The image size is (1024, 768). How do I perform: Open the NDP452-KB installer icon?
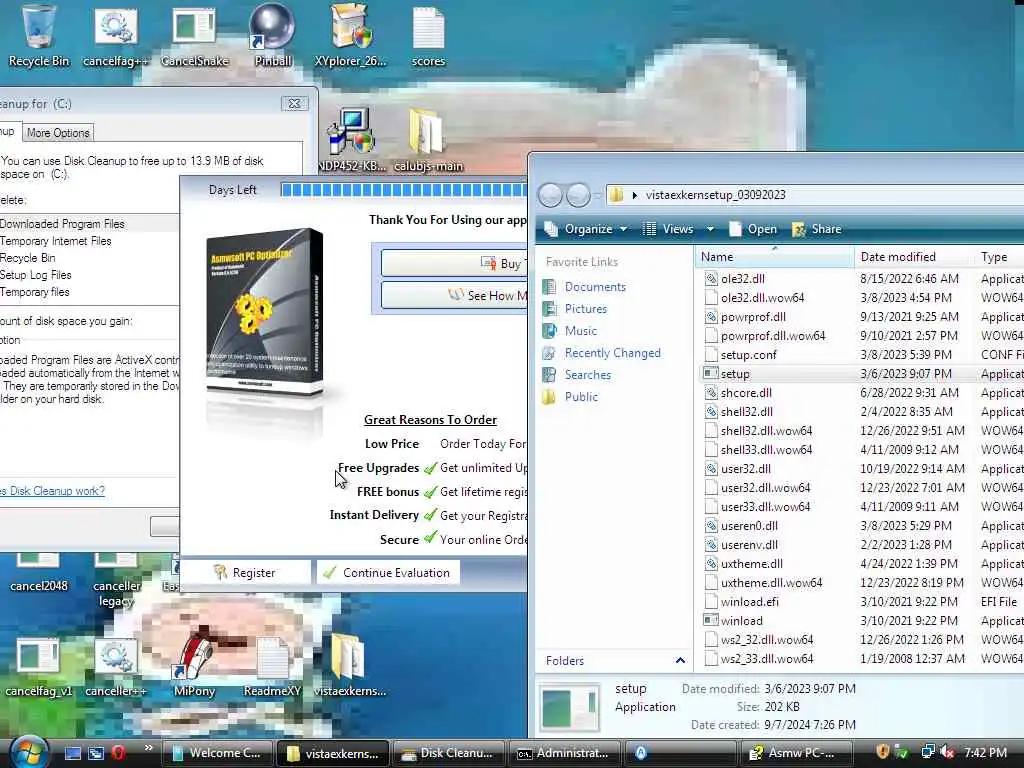point(350,140)
